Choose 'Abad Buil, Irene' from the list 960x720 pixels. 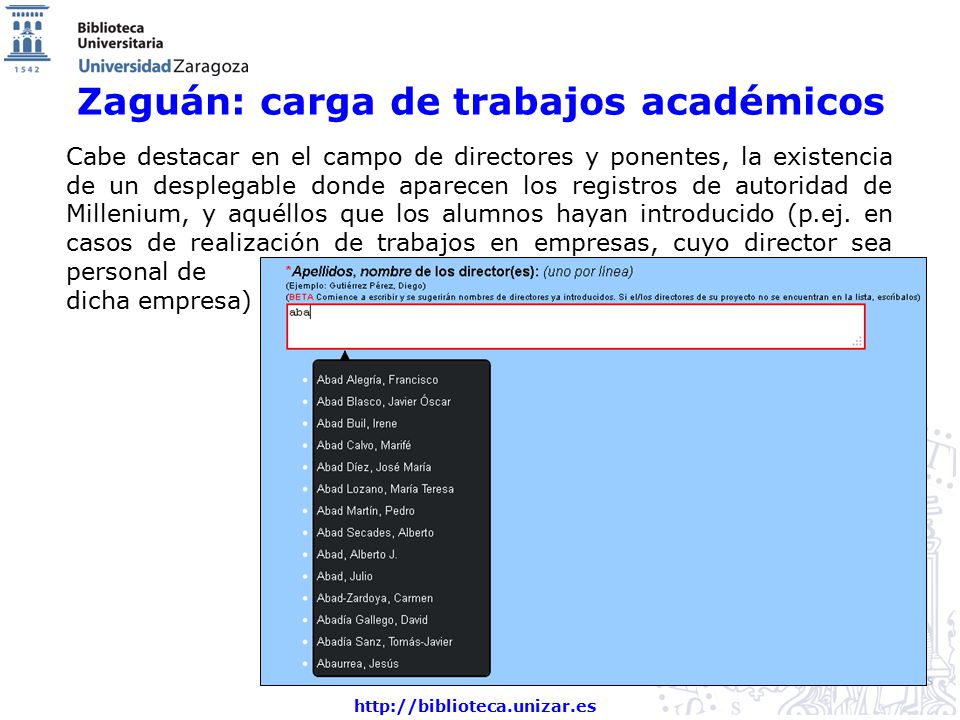point(356,424)
